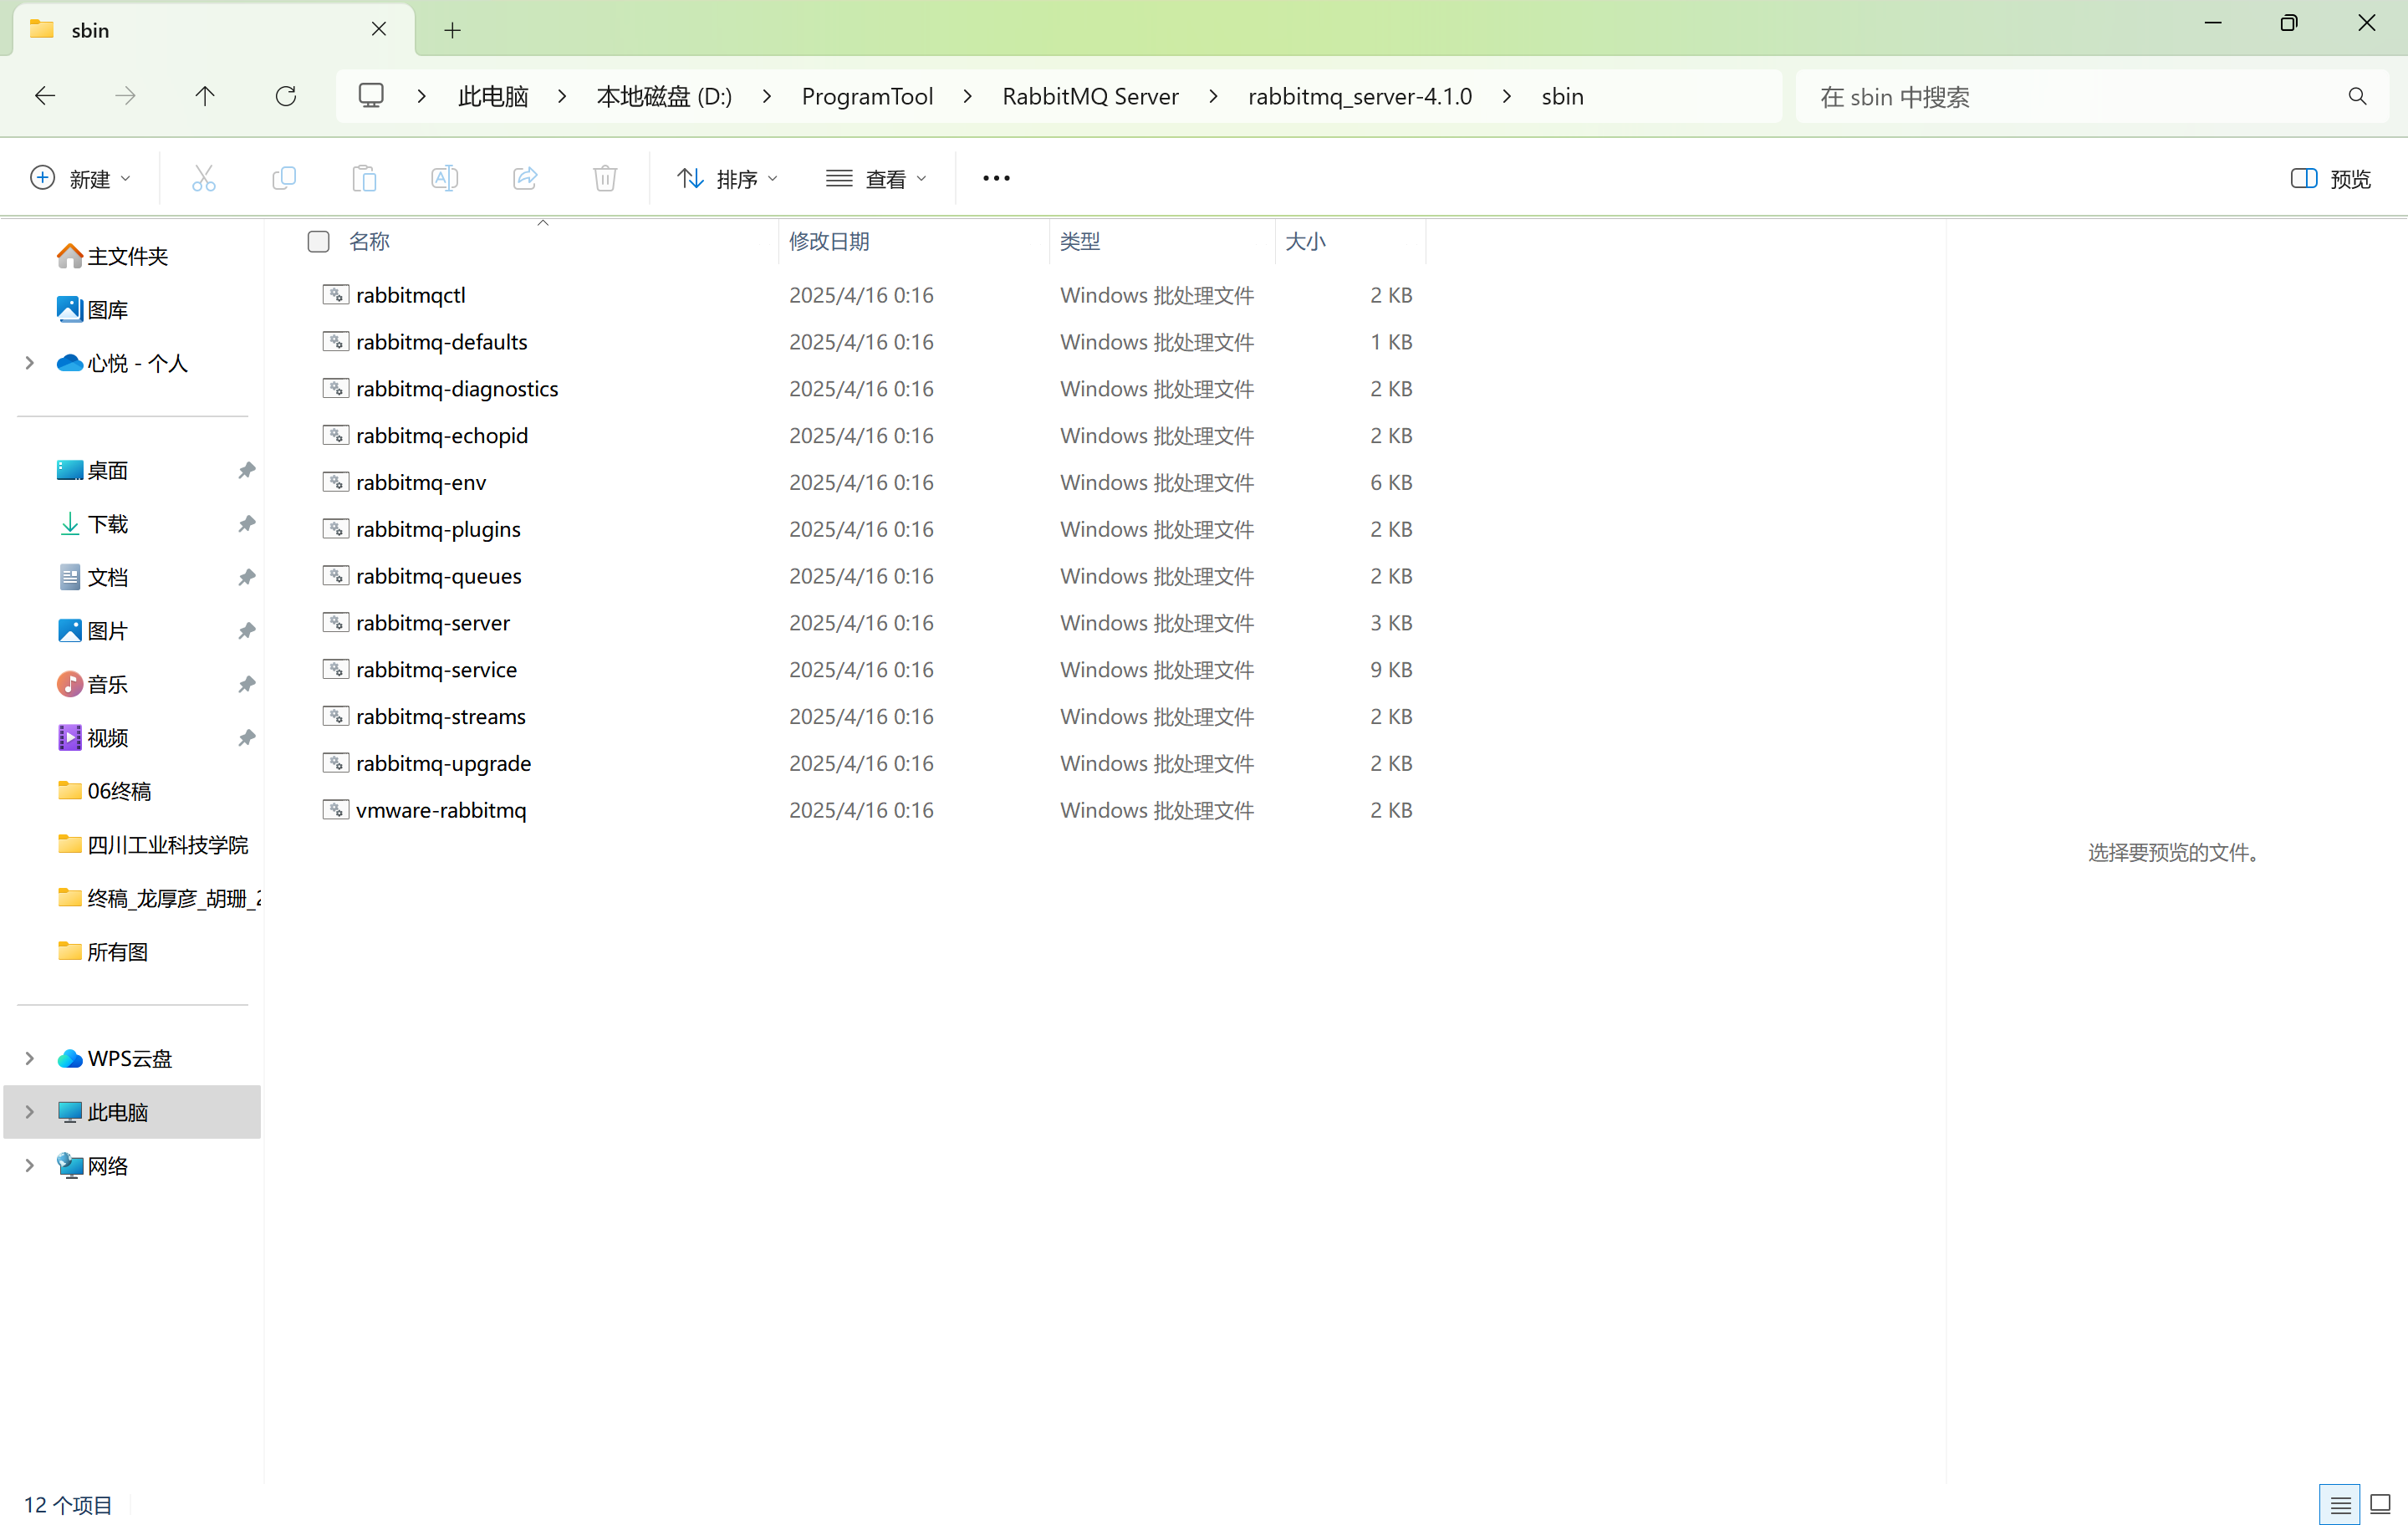Click the Delete trash icon
This screenshot has width=2408, height=1525.
(x=605, y=178)
